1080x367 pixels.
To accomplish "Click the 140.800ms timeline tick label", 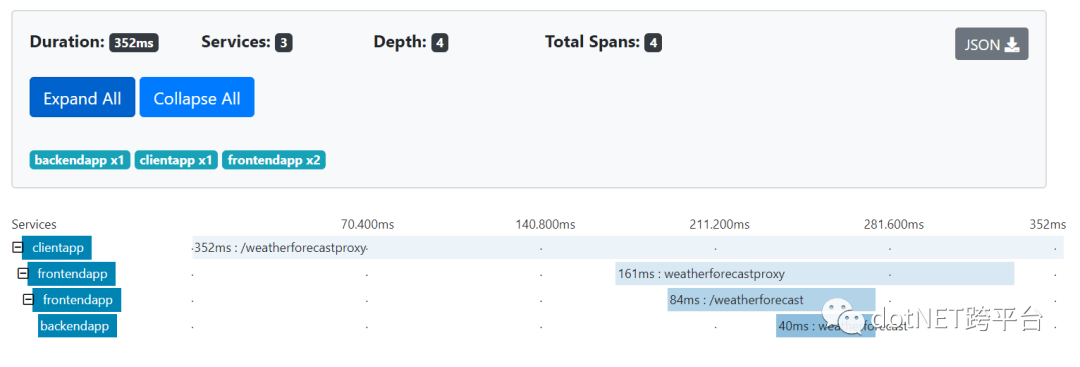I will click(546, 224).
